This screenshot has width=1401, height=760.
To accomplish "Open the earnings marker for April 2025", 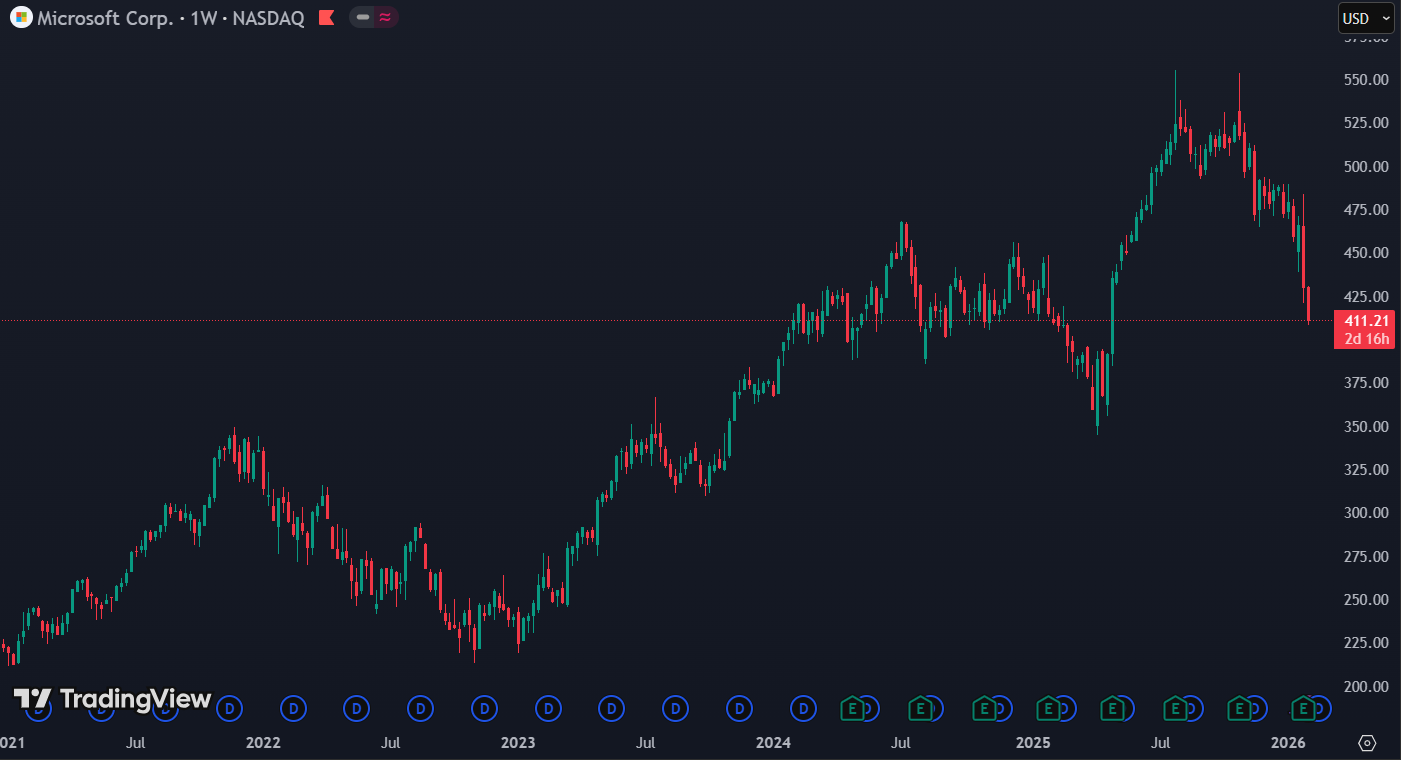I will point(1112,709).
